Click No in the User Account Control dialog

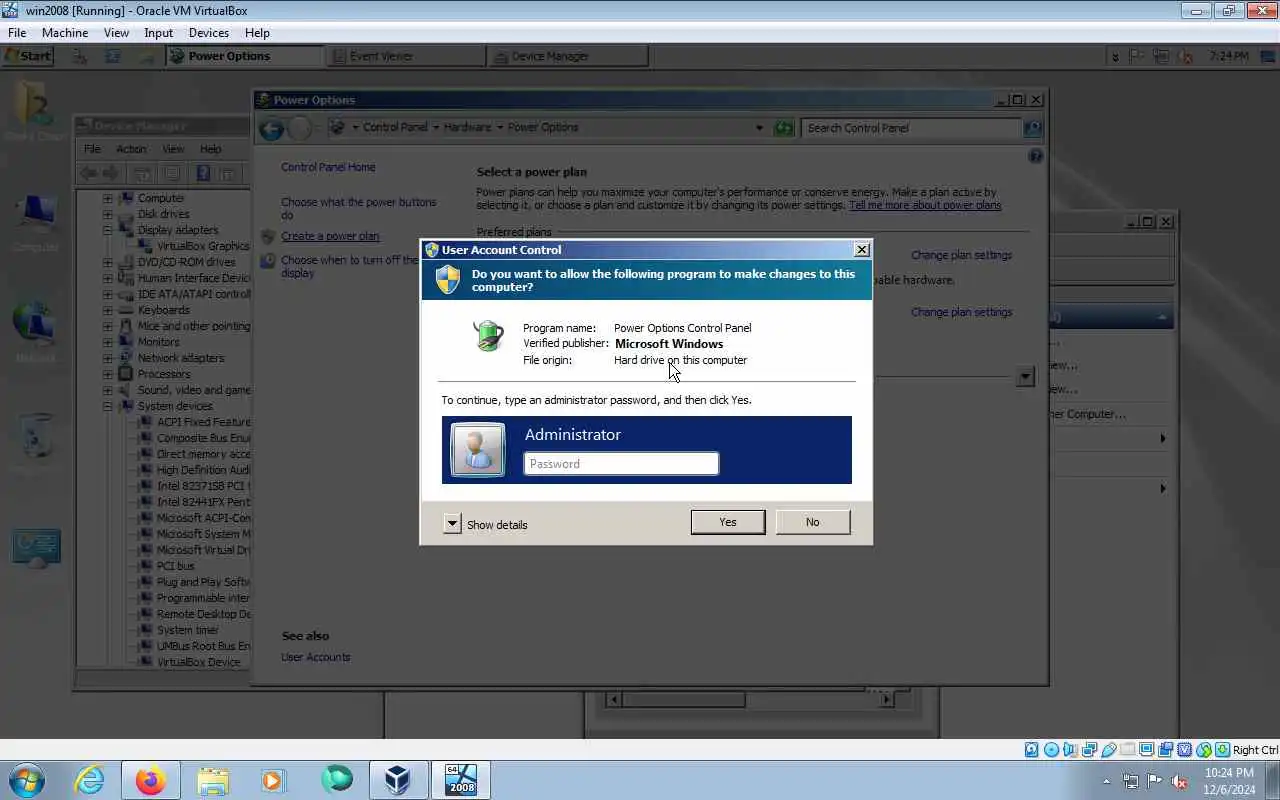[x=813, y=522]
